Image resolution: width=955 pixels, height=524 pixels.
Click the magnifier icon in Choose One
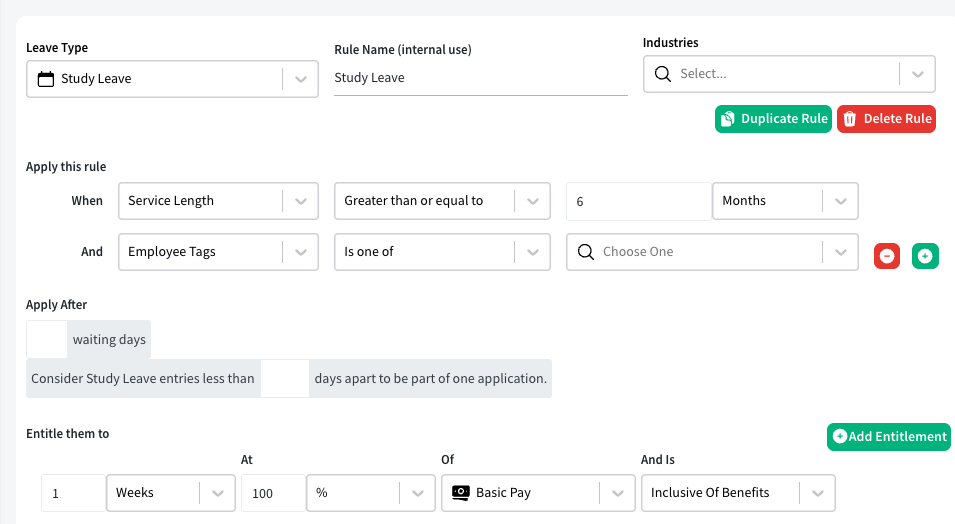click(x=586, y=252)
